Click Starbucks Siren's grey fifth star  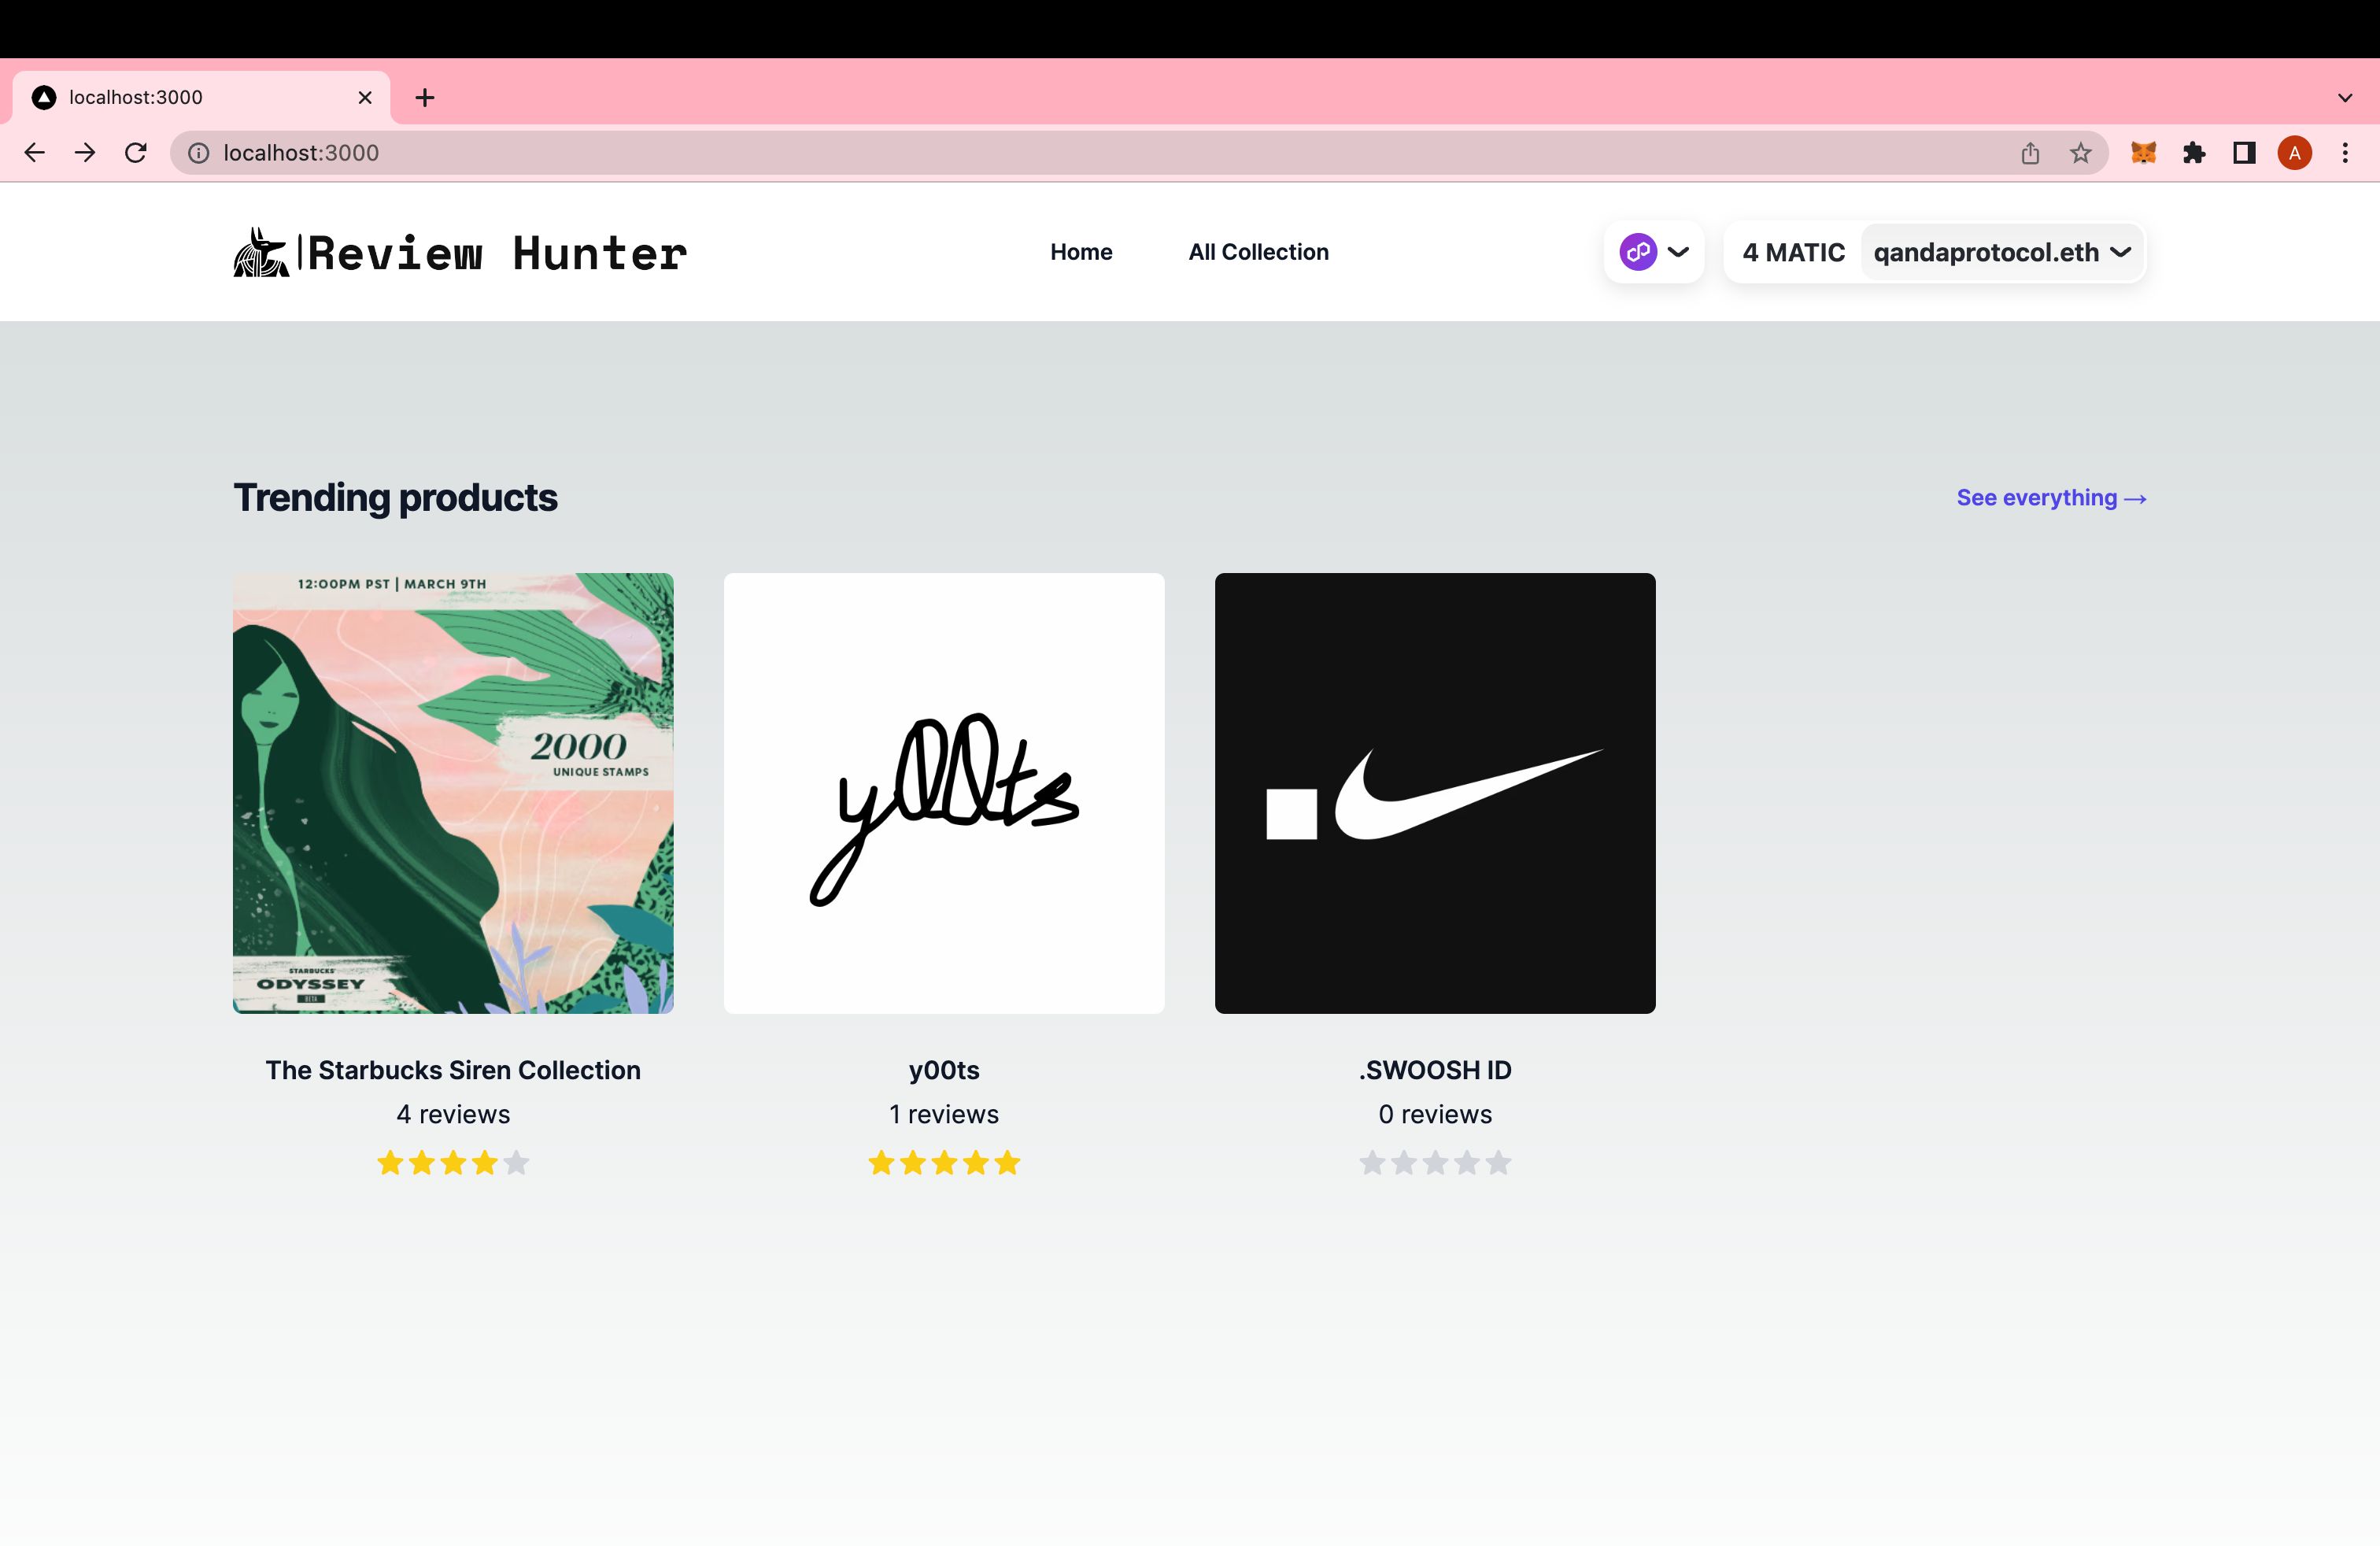[516, 1163]
